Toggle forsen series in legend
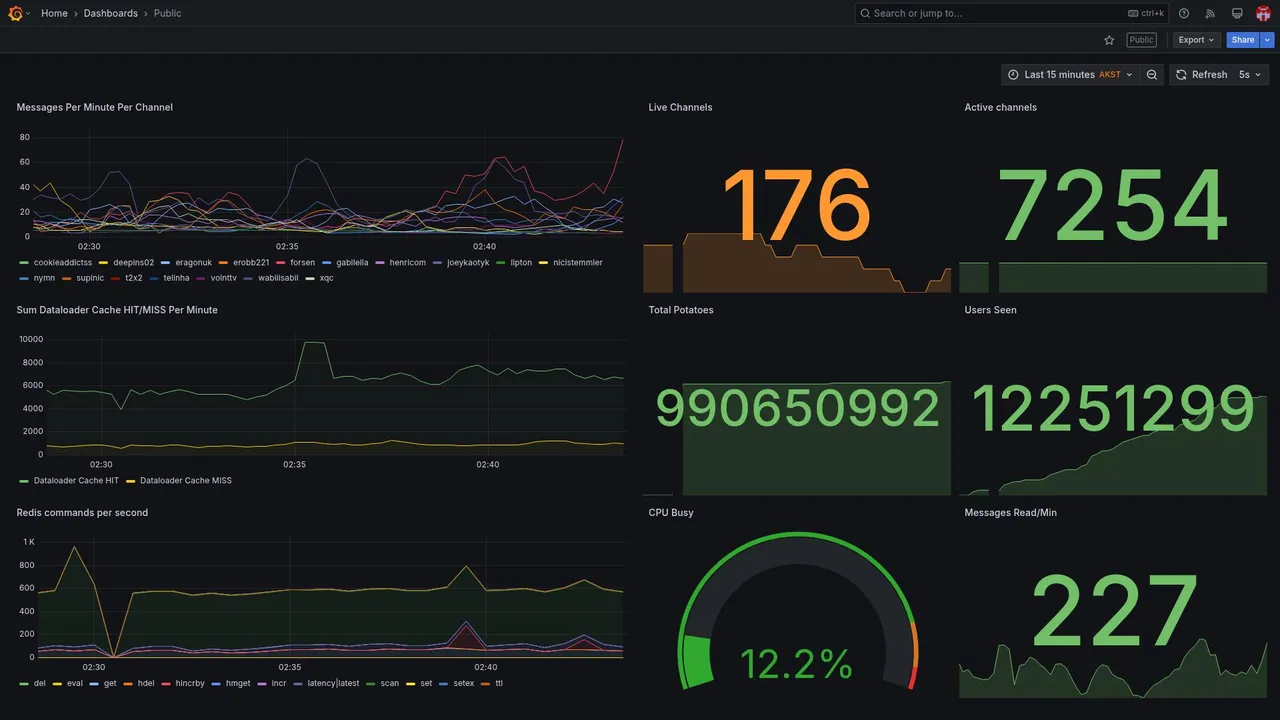This screenshot has height=720, width=1280. pos(303,262)
